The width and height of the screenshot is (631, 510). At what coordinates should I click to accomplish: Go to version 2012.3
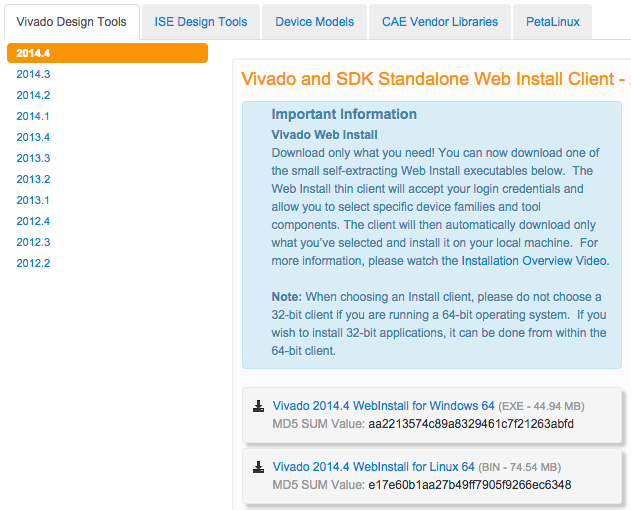(33, 242)
